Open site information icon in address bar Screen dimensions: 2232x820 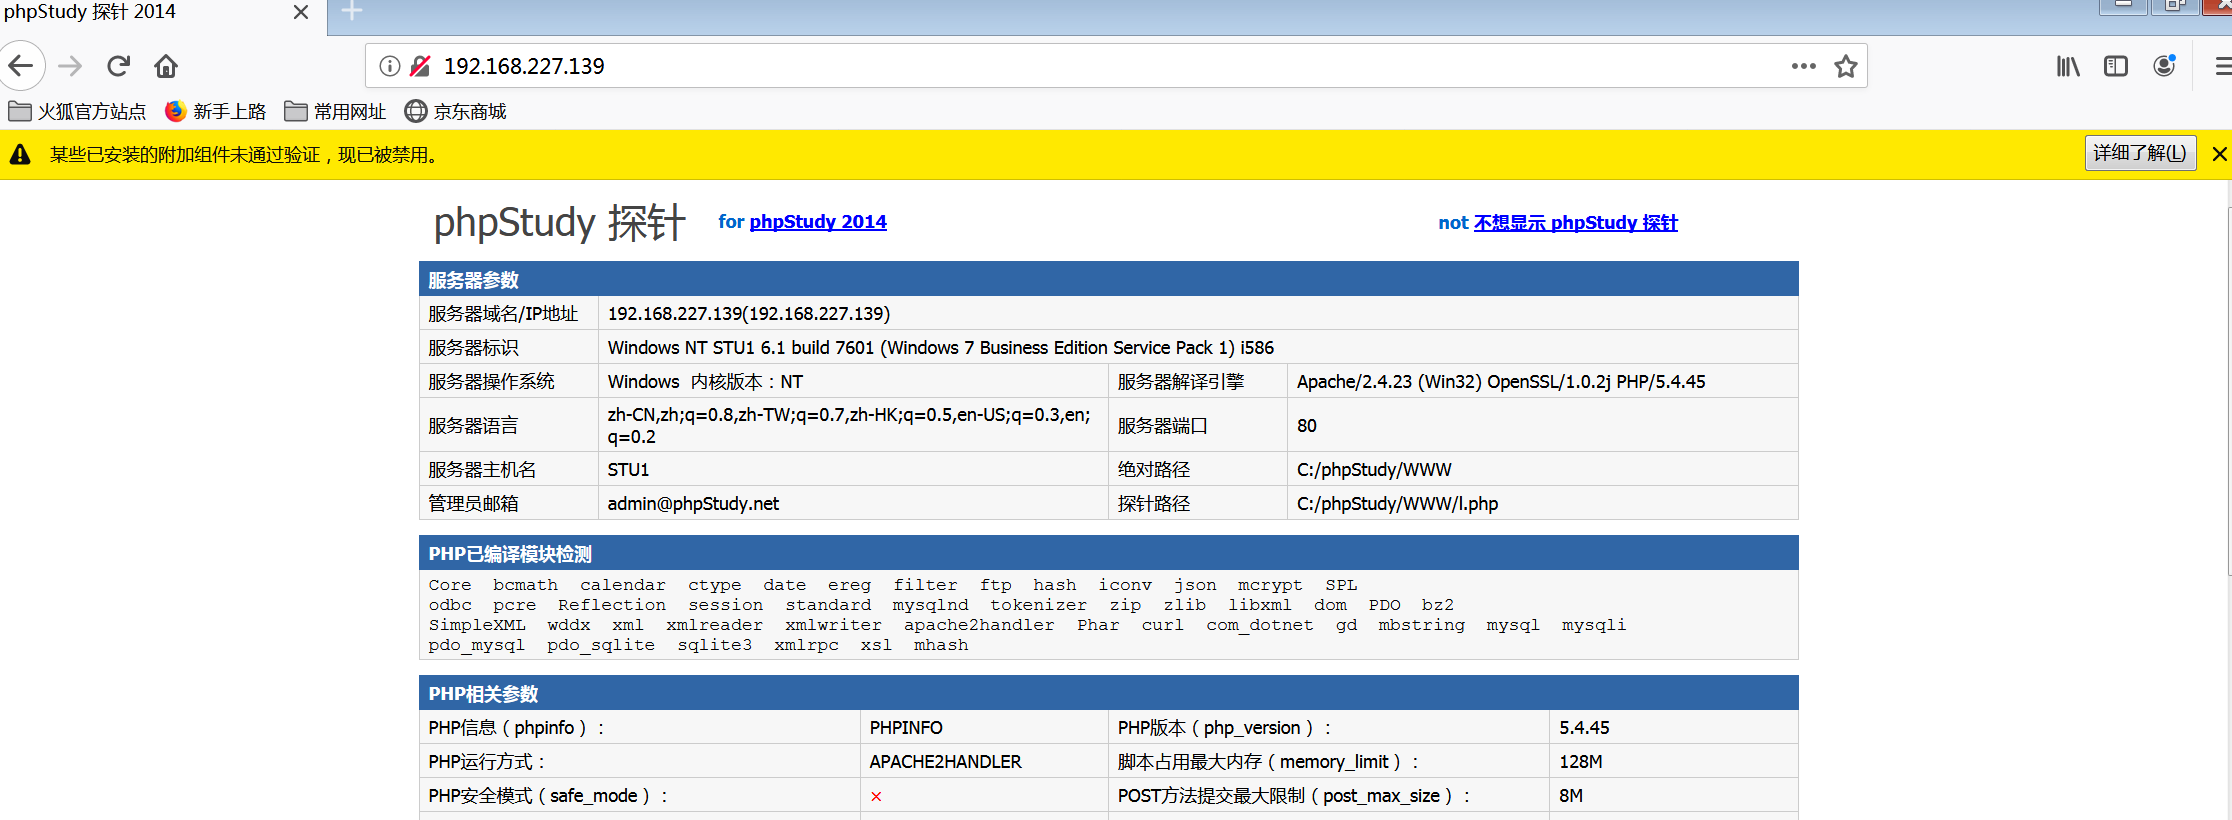pos(390,66)
